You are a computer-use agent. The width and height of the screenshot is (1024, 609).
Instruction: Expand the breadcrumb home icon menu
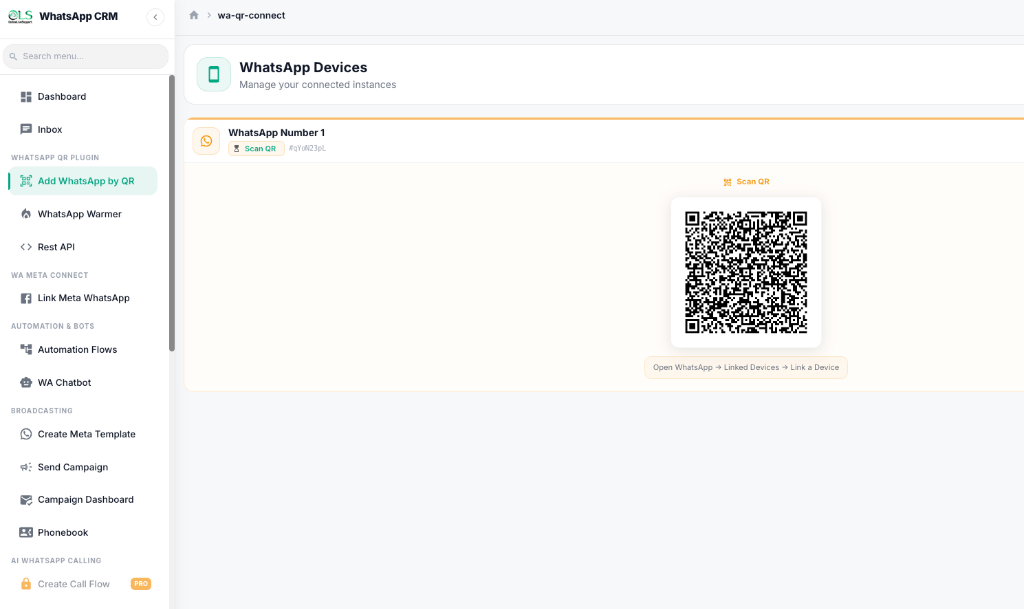(x=191, y=15)
